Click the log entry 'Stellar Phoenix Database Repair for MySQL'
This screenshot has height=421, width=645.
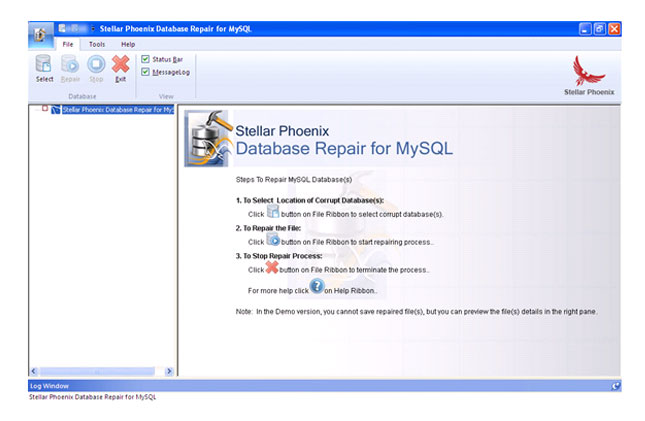pyautogui.click(x=93, y=397)
